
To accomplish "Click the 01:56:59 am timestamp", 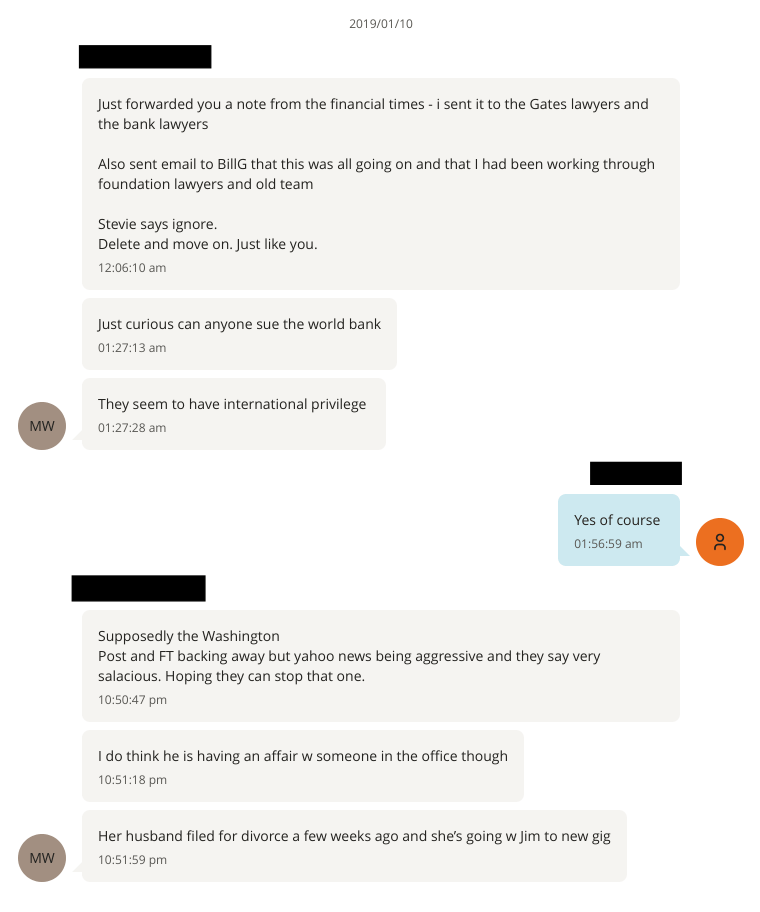I will [608, 544].
